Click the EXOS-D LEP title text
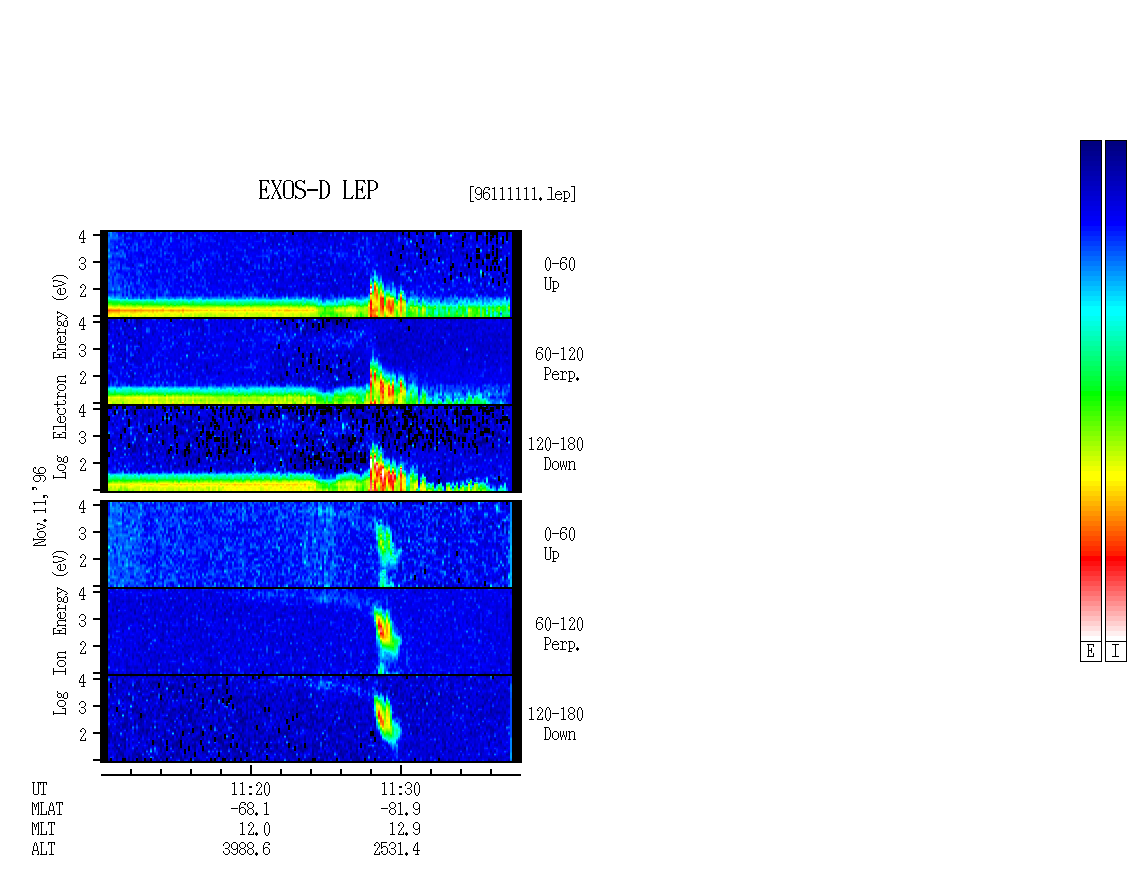1130x875 pixels. 318,190
